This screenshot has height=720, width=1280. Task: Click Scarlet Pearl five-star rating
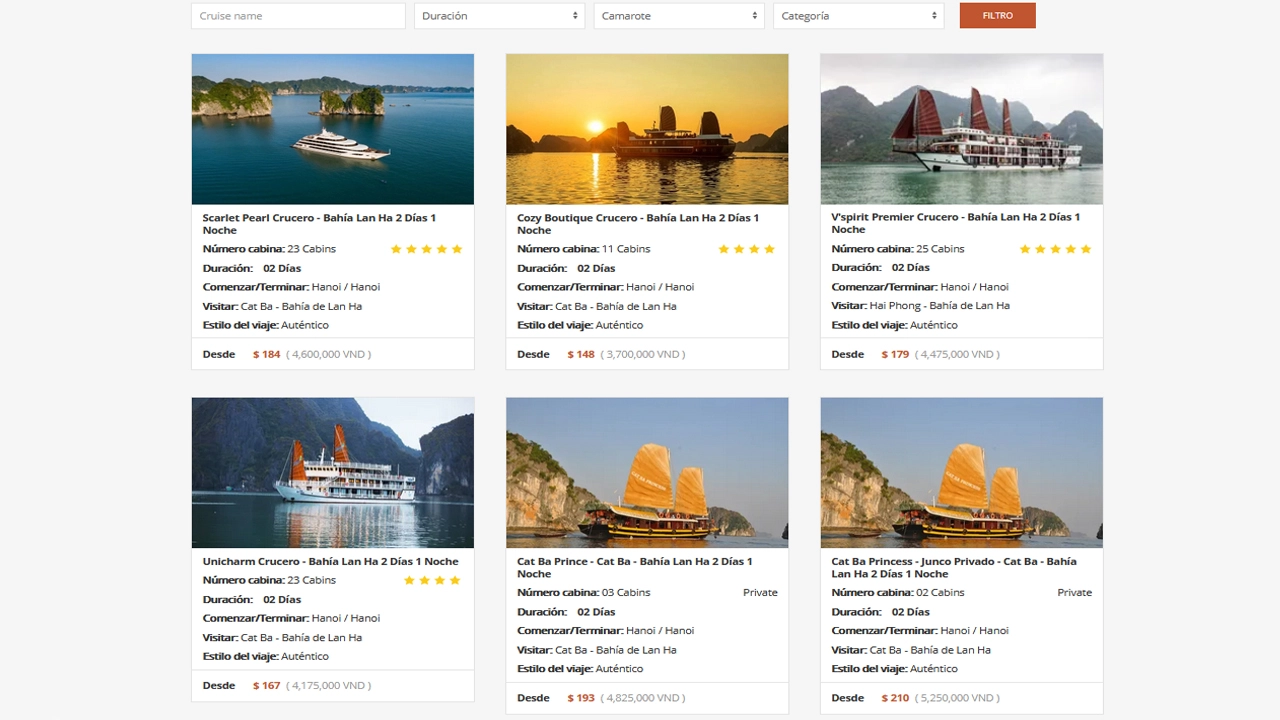pyautogui.click(x=426, y=249)
